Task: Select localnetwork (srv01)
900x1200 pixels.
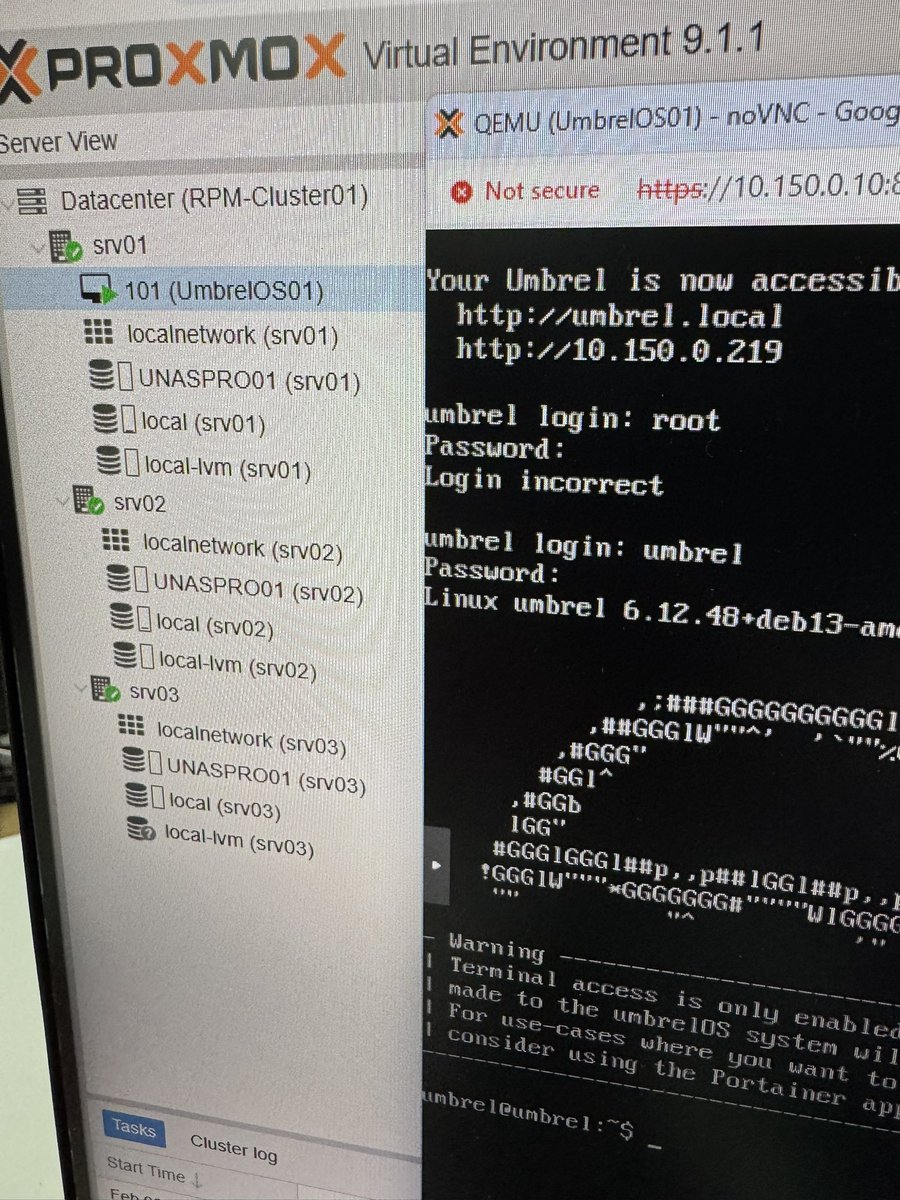Action: pos(232,335)
